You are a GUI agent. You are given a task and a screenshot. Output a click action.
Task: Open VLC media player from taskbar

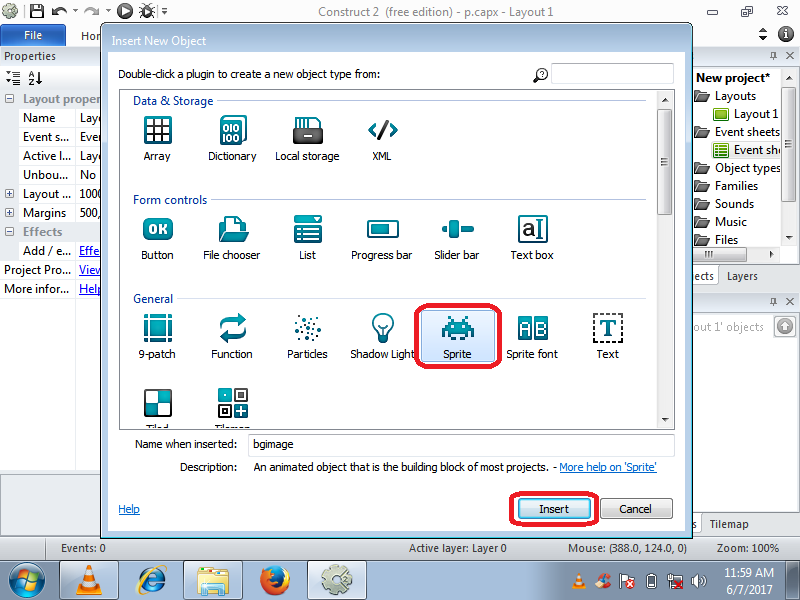(89, 580)
